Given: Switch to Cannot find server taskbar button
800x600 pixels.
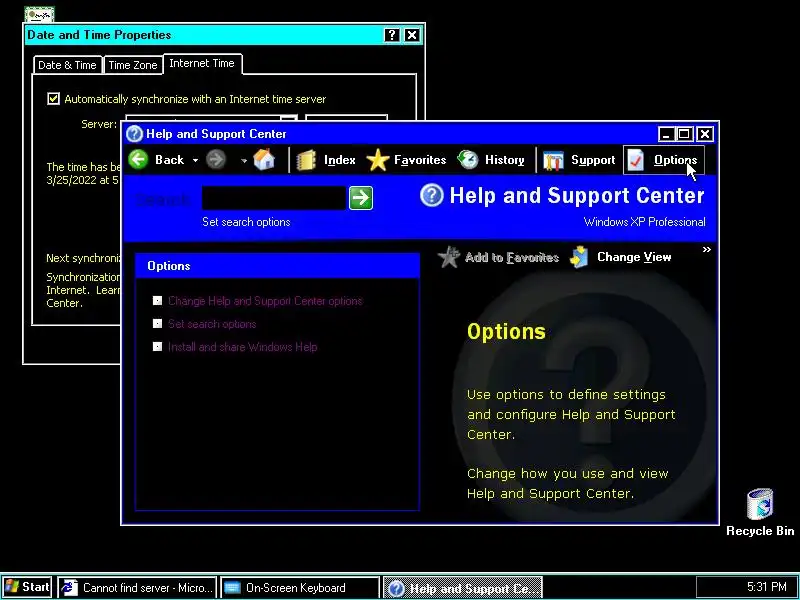Looking at the screenshot, I should click(137, 588).
